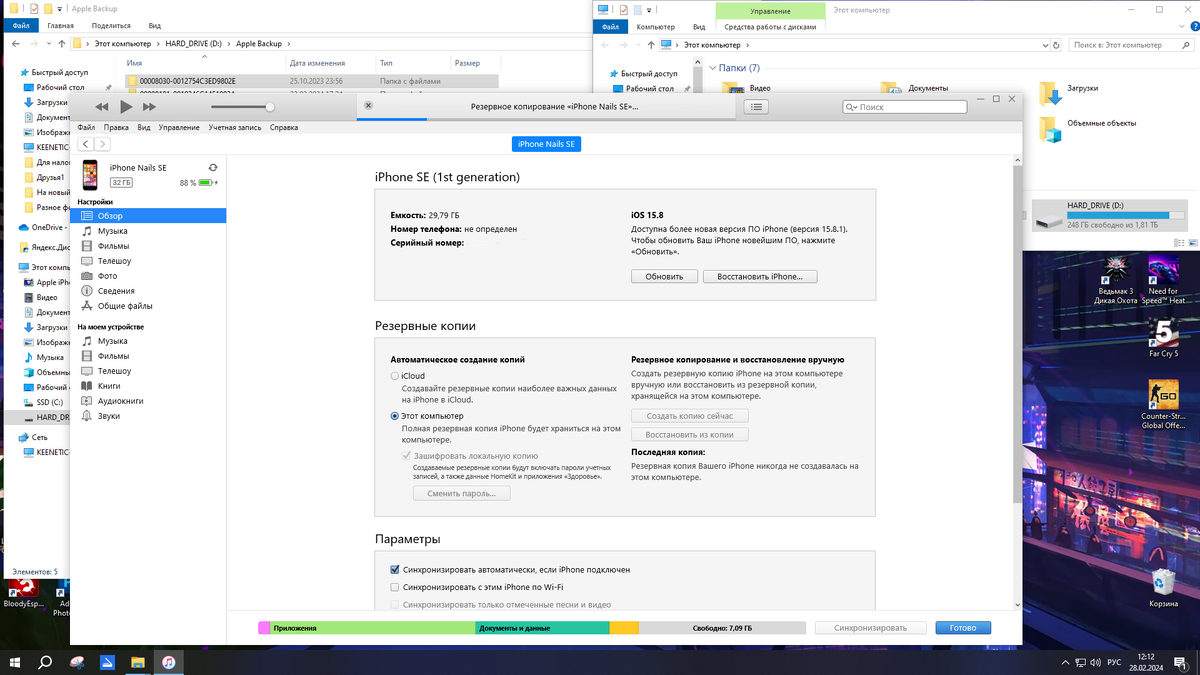Open the Поделиться tab in Apple Backup window
This screenshot has width=1200, height=675.
coord(110,26)
